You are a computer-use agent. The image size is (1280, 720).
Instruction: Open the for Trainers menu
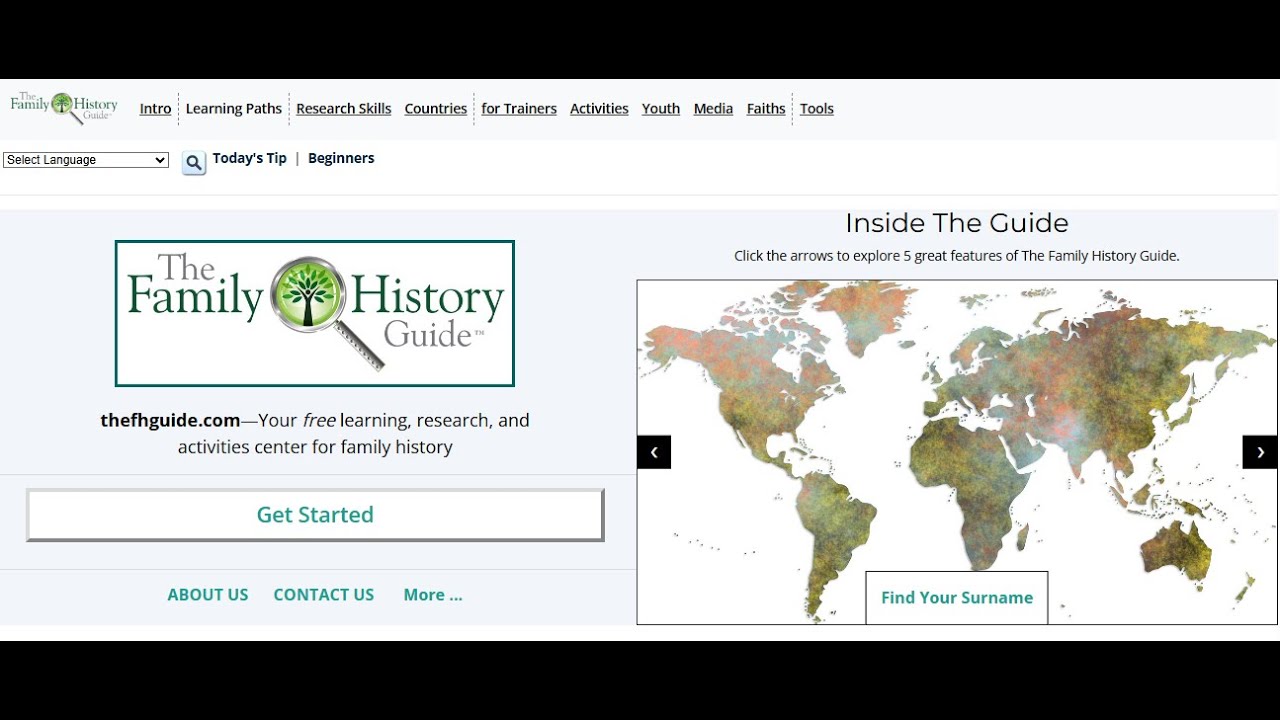coord(519,109)
